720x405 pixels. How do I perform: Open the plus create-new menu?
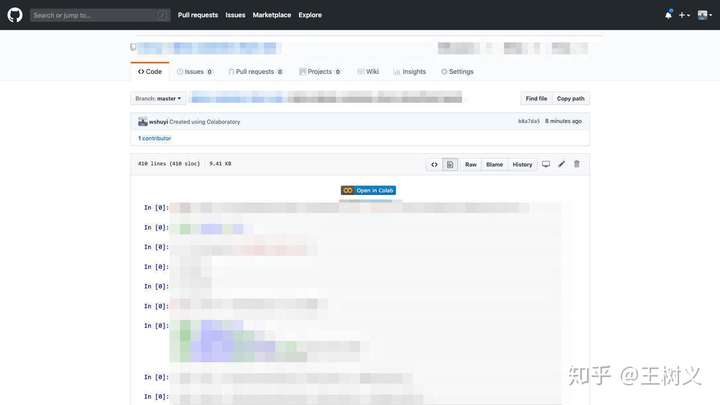click(684, 15)
